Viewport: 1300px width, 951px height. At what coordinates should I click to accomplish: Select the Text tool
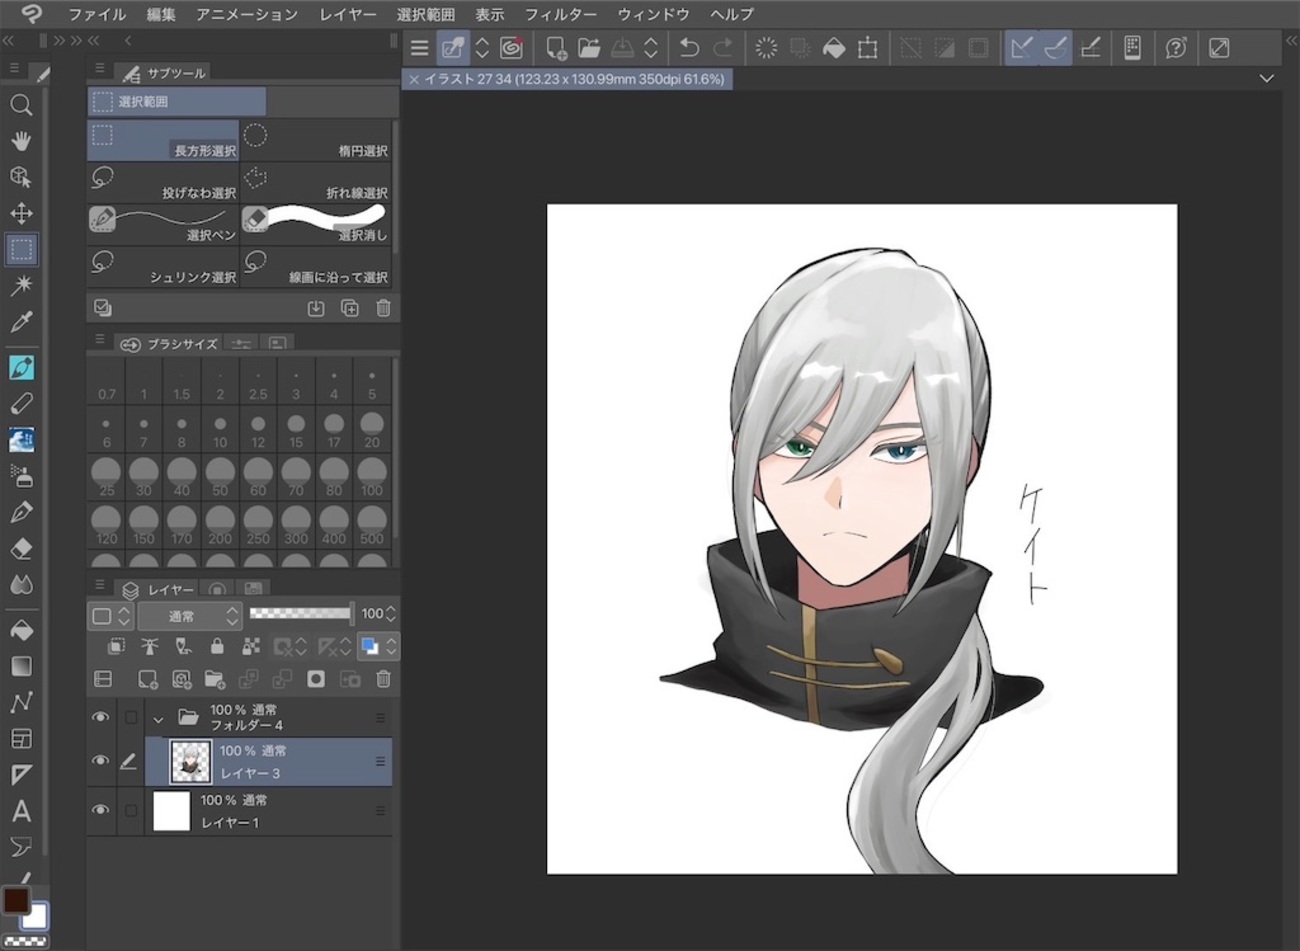click(x=21, y=811)
